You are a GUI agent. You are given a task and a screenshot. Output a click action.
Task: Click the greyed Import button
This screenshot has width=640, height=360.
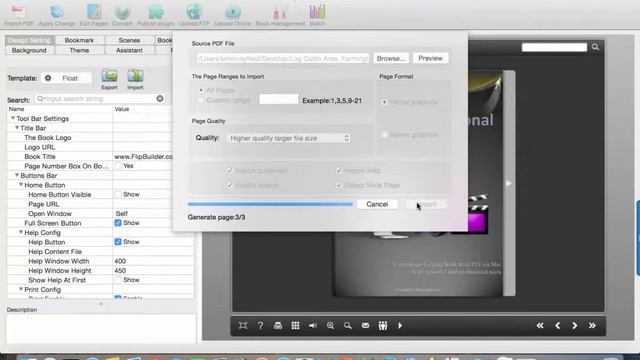point(427,204)
